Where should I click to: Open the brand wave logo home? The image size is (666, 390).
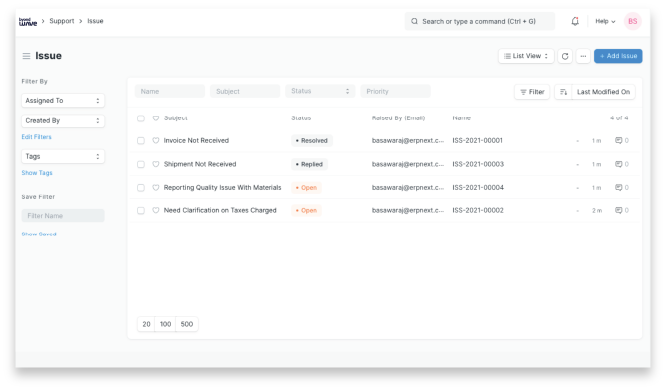click(28, 21)
